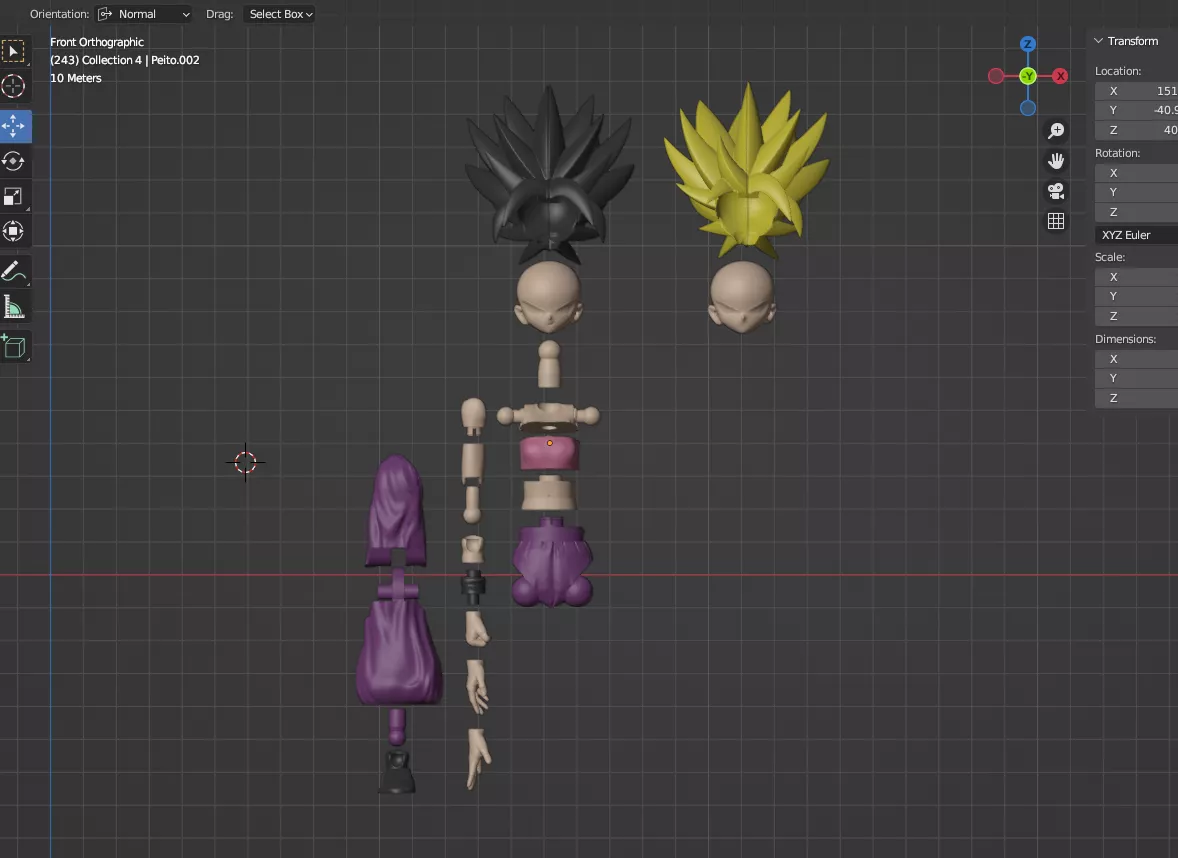
Task: Click the Z axis on navigation gizmo
Action: pyautogui.click(x=1028, y=44)
